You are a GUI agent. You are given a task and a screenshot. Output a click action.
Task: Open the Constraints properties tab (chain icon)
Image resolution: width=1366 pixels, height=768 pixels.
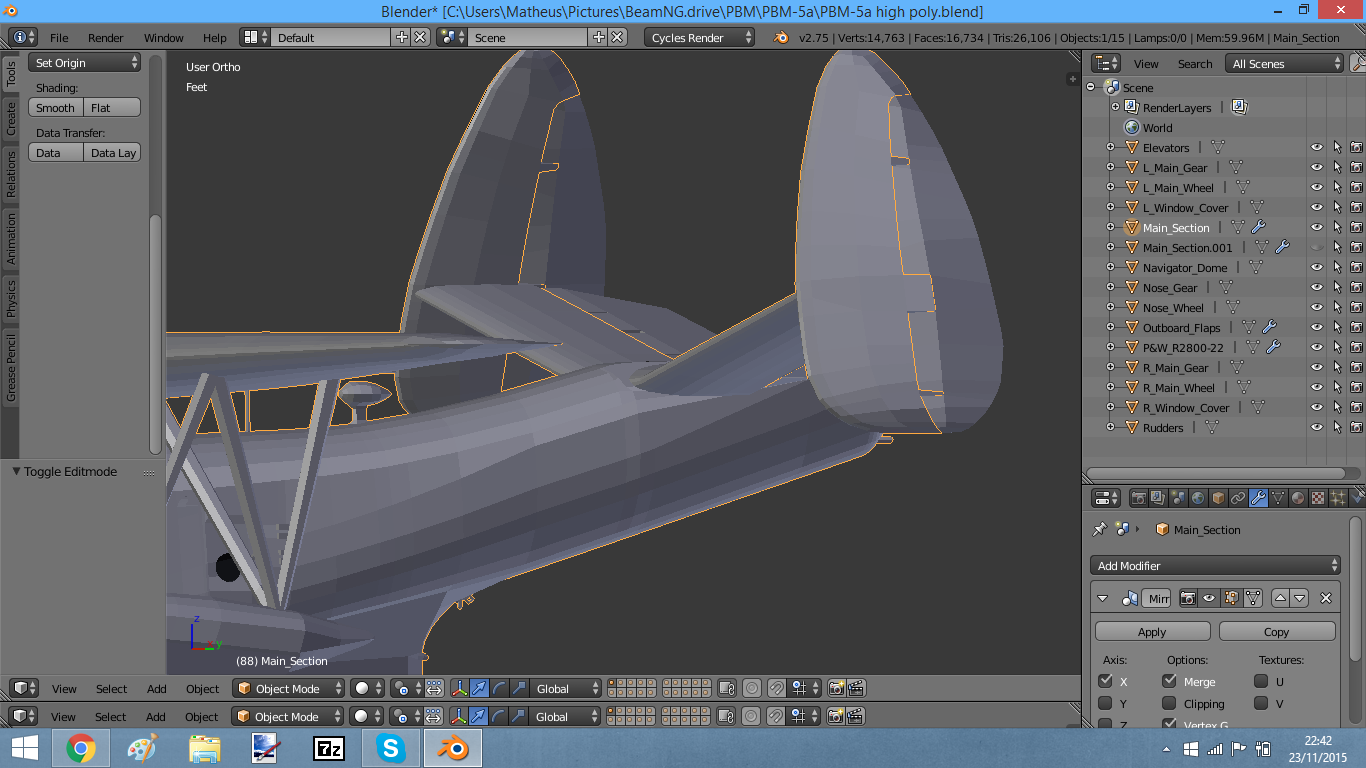tap(1238, 498)
